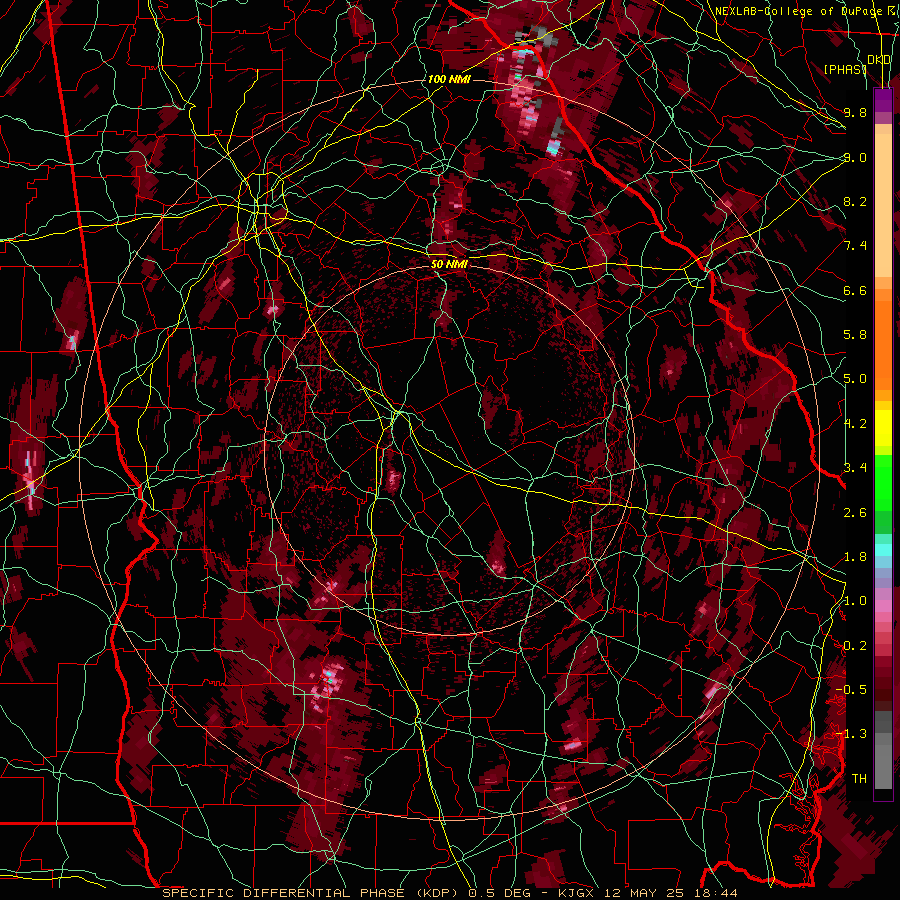Pick the 0.2 legend value

pos(855,646)
